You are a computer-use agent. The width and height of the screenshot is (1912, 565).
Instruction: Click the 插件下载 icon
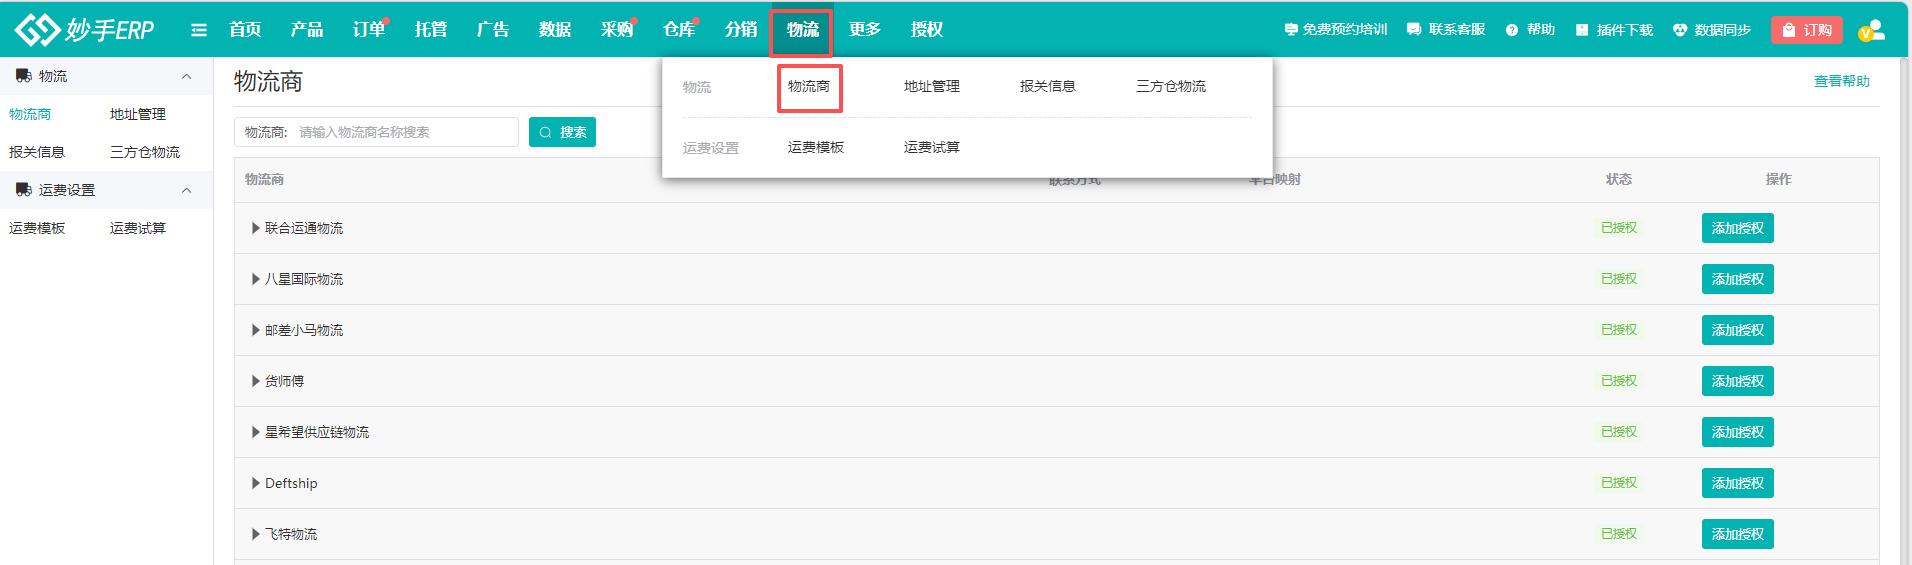[1582, 30]
